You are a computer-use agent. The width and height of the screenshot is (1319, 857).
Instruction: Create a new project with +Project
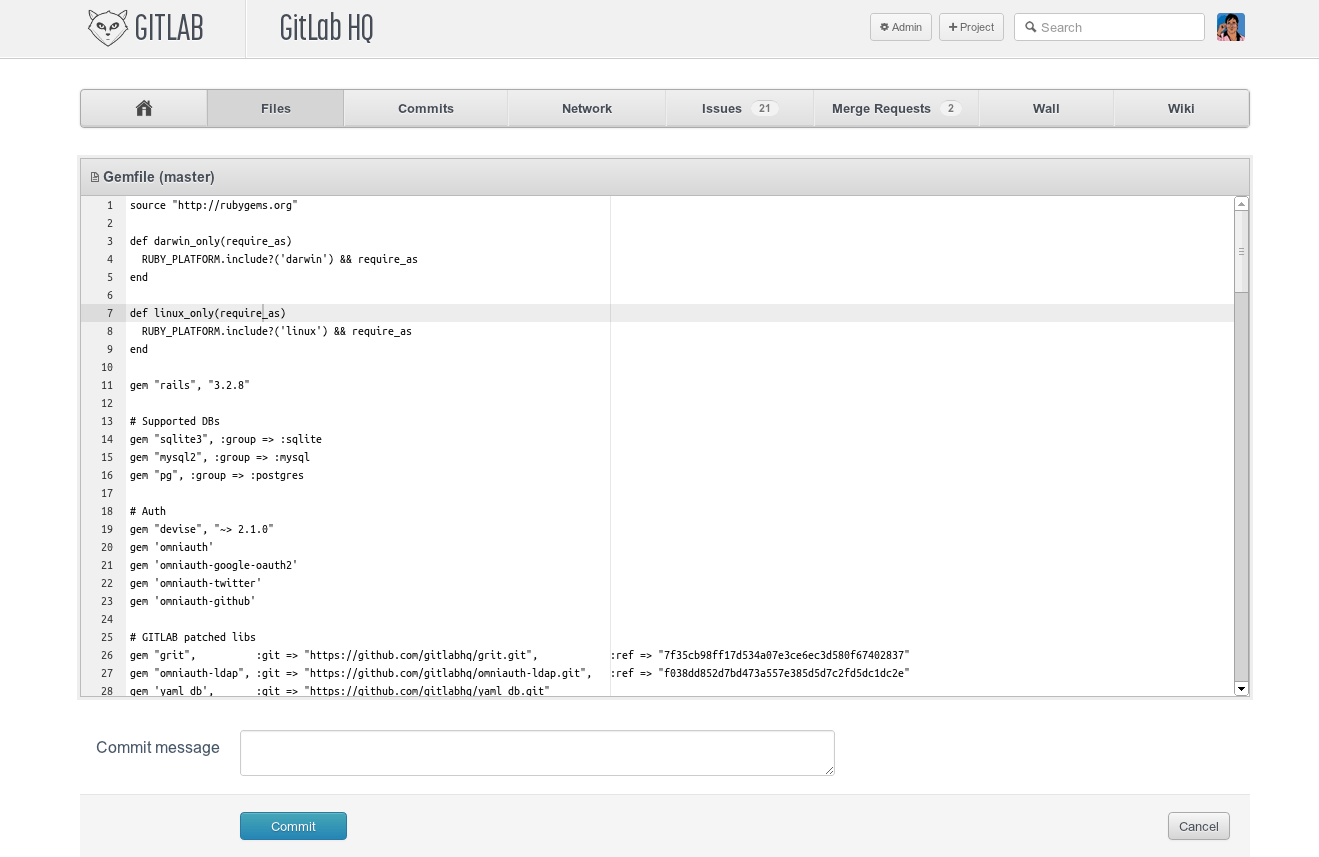click(970, 27)
